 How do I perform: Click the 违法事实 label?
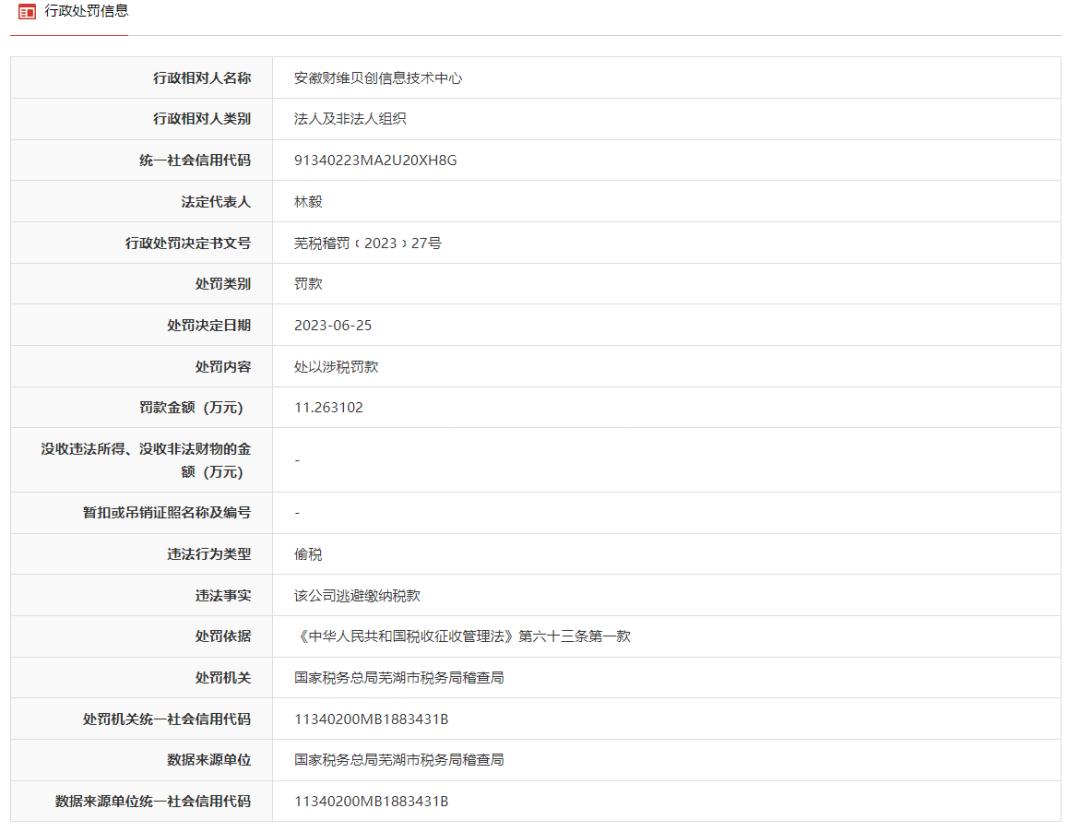coord(223,595)
